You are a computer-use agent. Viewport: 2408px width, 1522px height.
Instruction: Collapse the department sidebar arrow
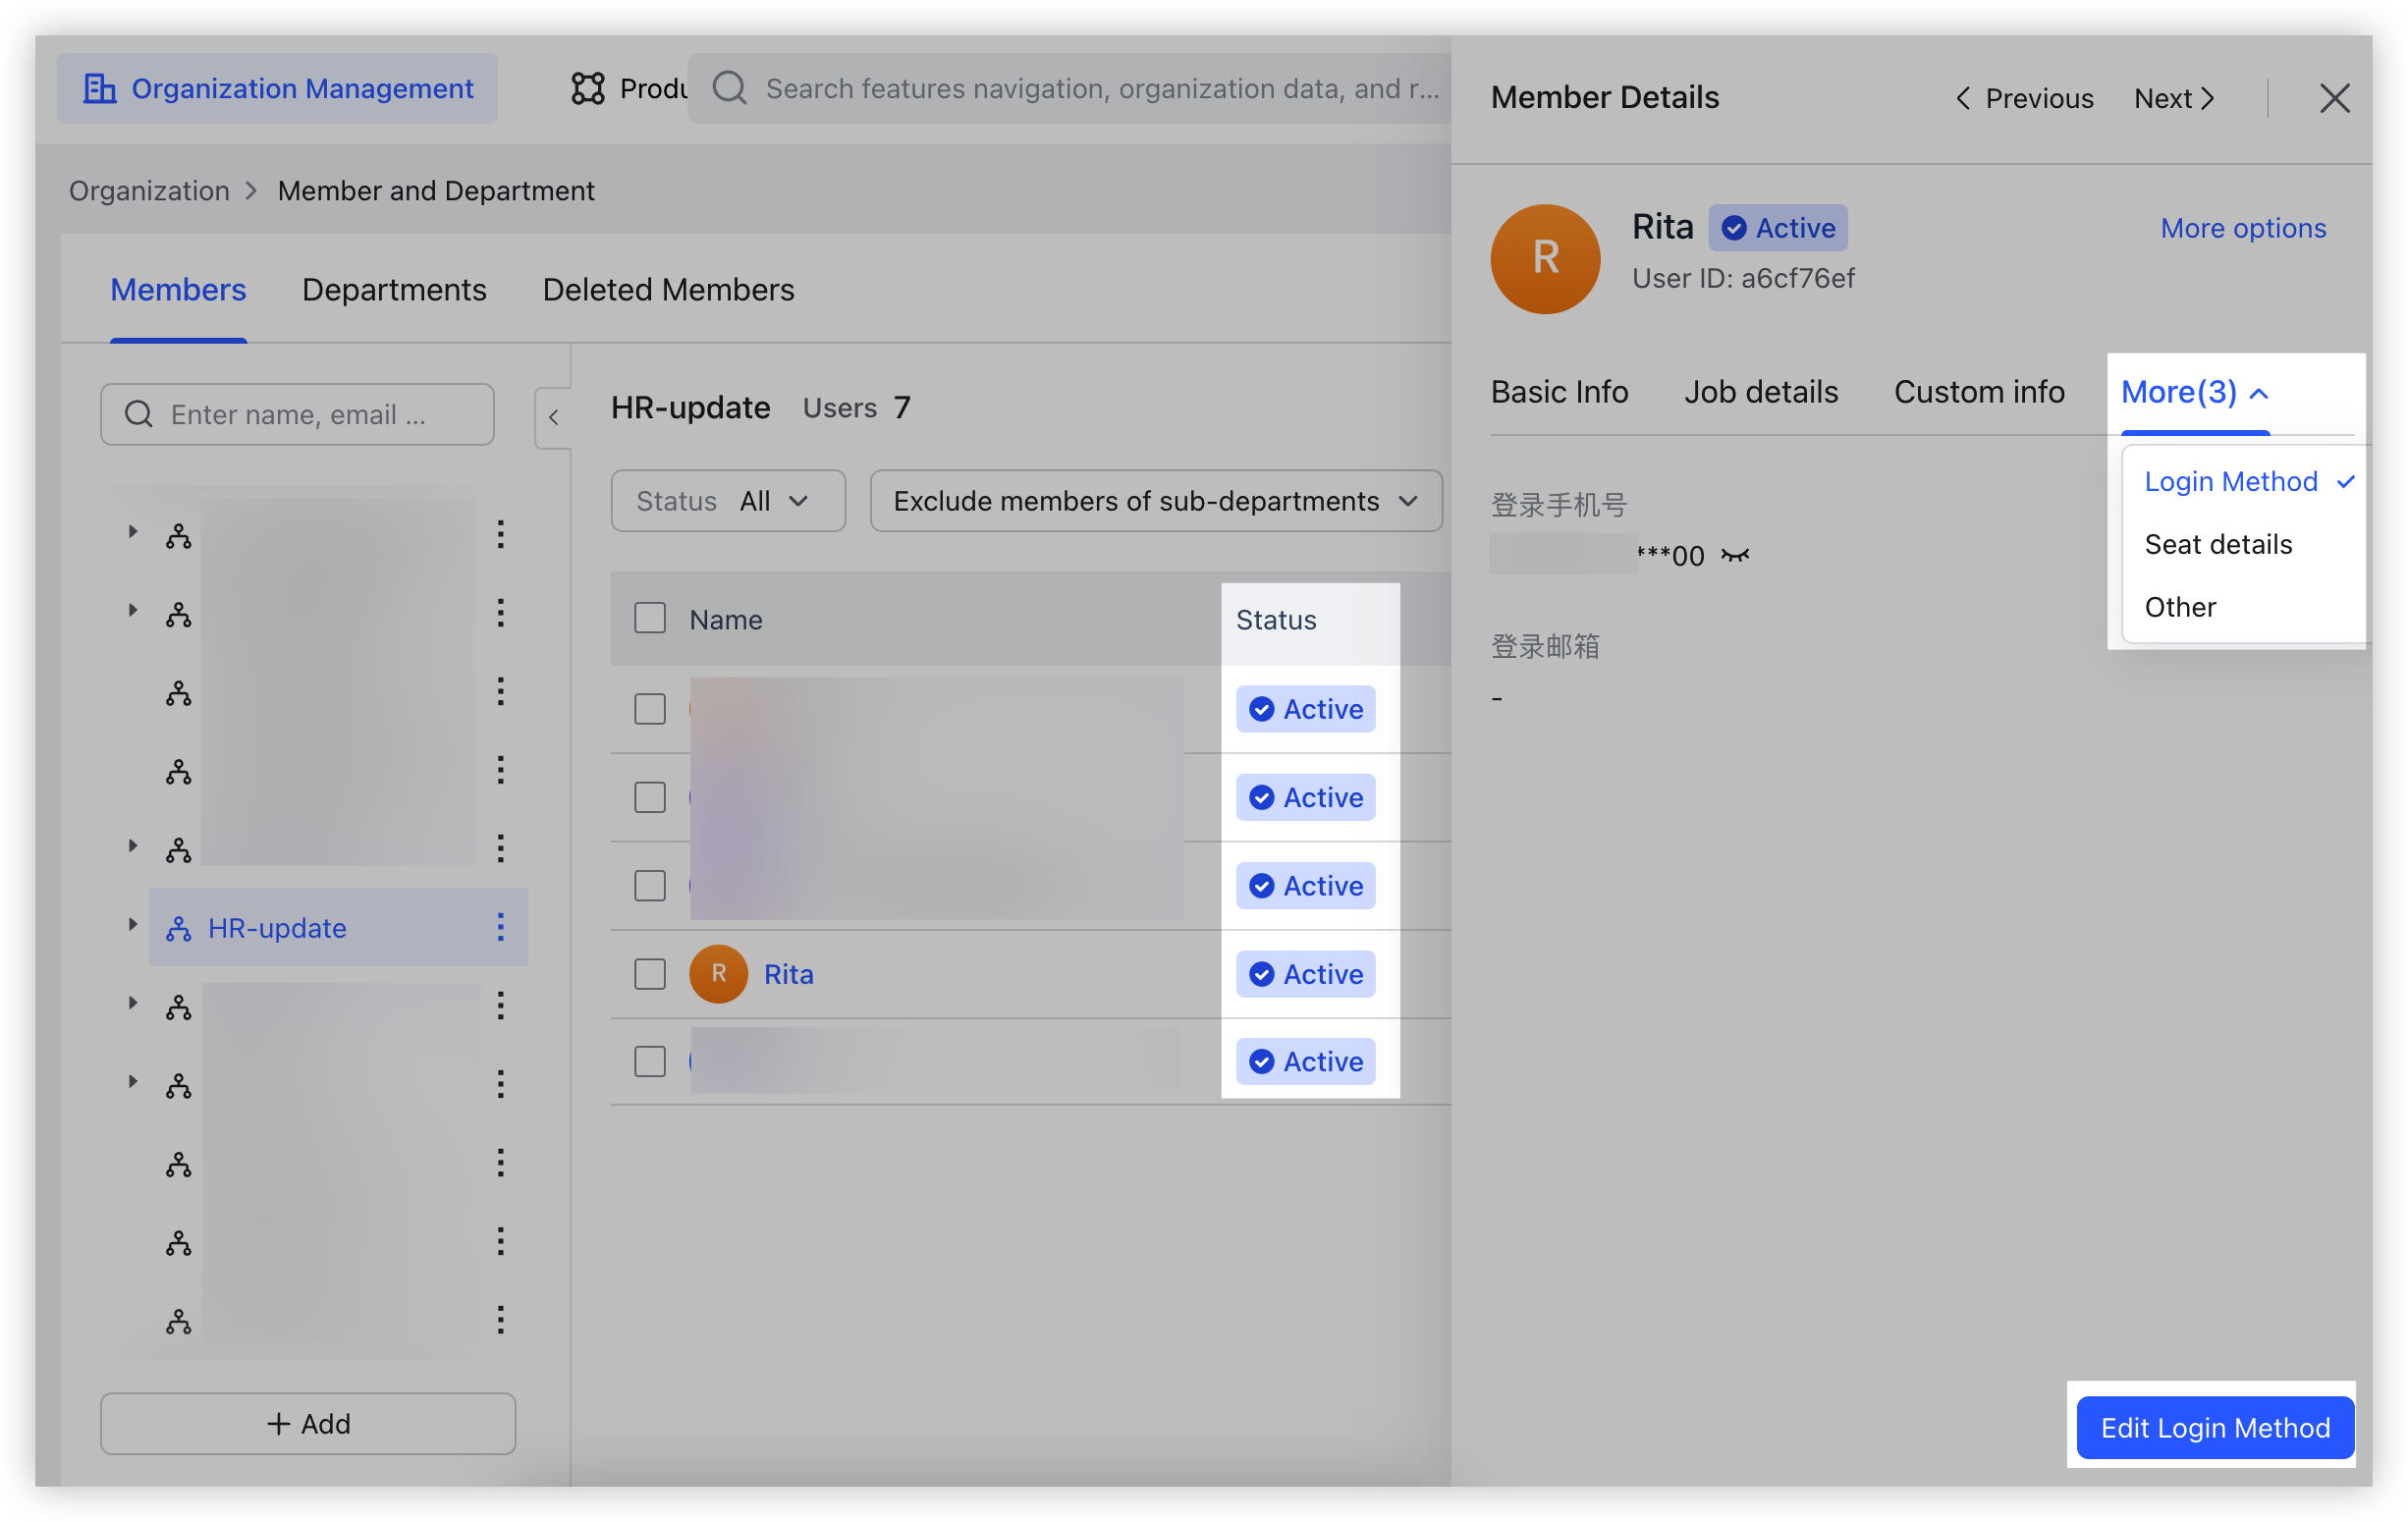[x=553, y=417]
